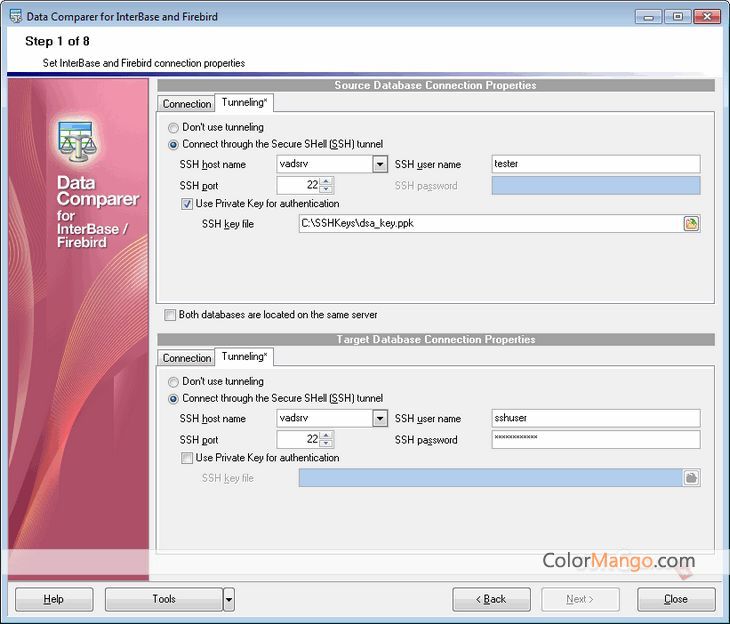This screenshot has height=624, width=730.
Task: Go Back to previous step
Action: pyautogui.click(x=491, y=599)
